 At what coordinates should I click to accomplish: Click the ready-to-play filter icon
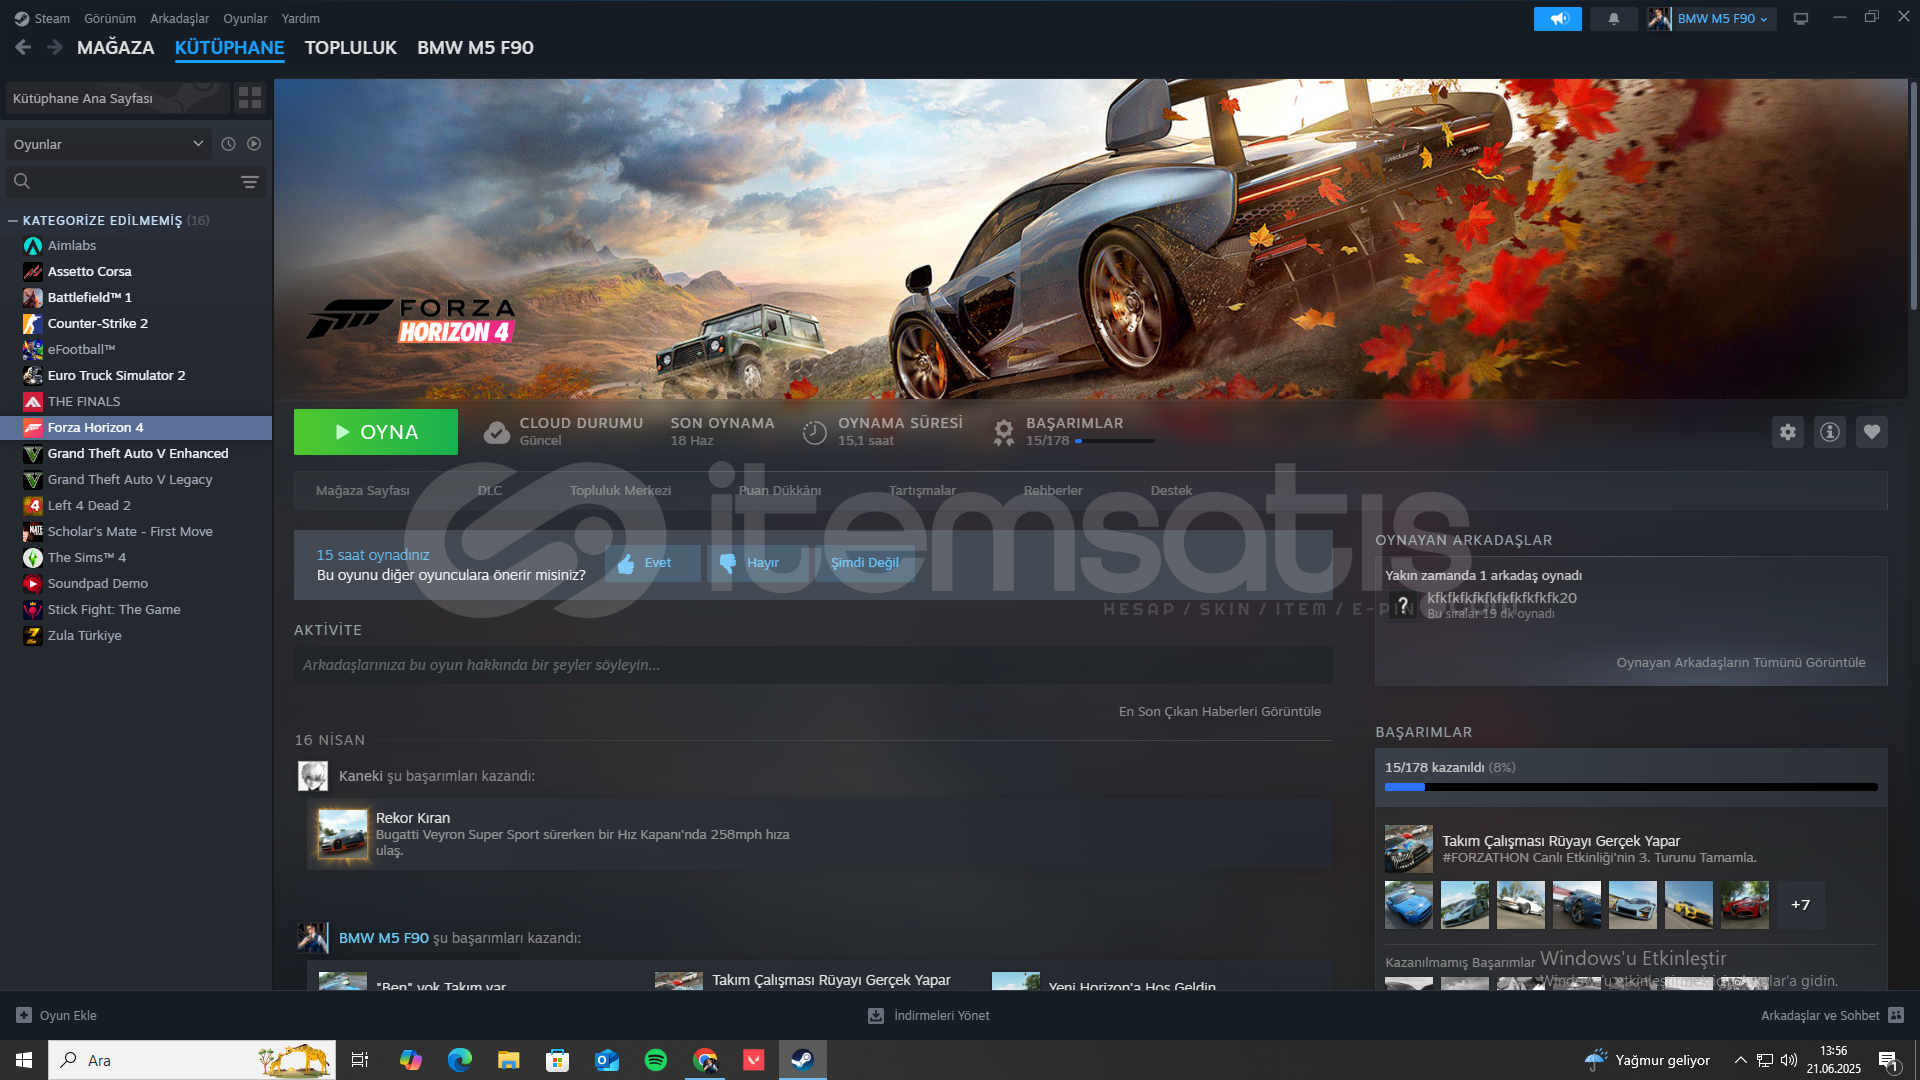pyautogui.click(x=254, y=144)
